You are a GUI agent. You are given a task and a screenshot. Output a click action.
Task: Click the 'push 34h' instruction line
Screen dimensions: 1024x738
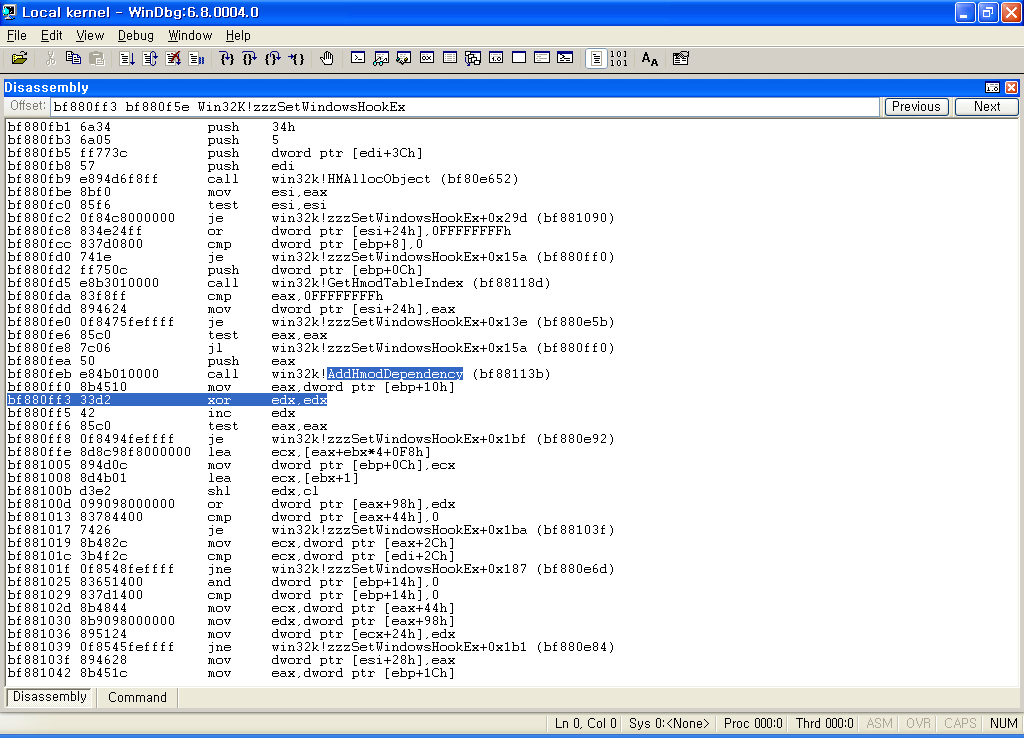coord(152,127)
